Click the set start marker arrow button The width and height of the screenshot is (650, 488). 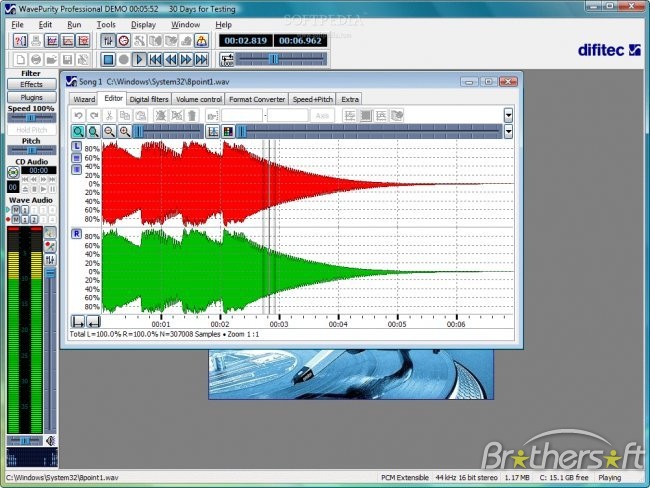tap(78, 322)
